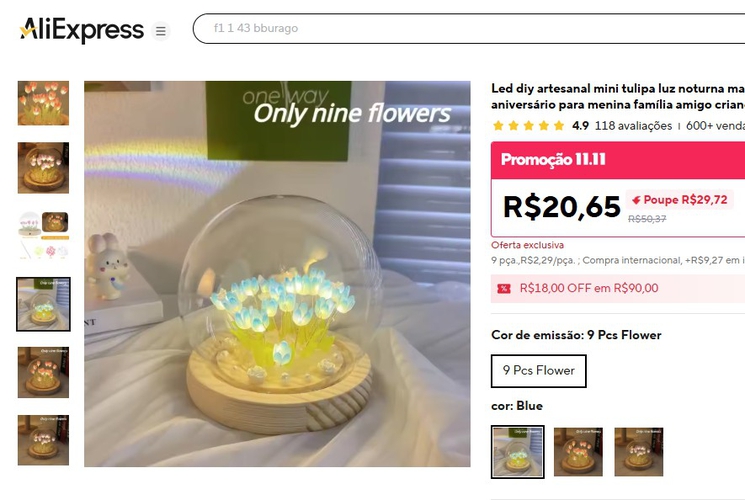
Task: Click the Poupe R$29,72 savings badge
Action: (680, 199)
